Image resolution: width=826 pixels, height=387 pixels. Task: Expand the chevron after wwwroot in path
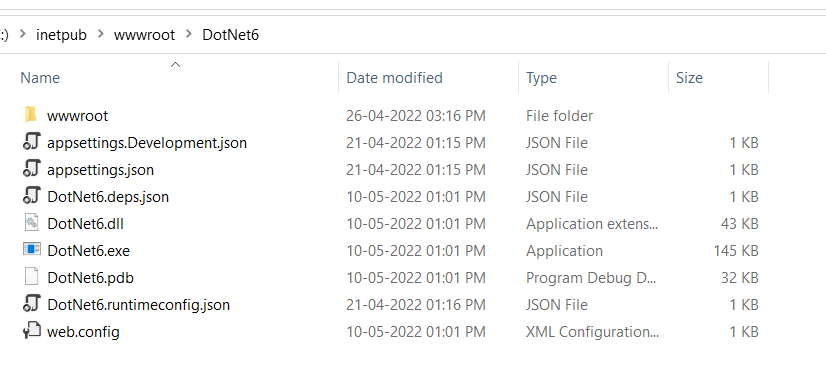[188, 35]
